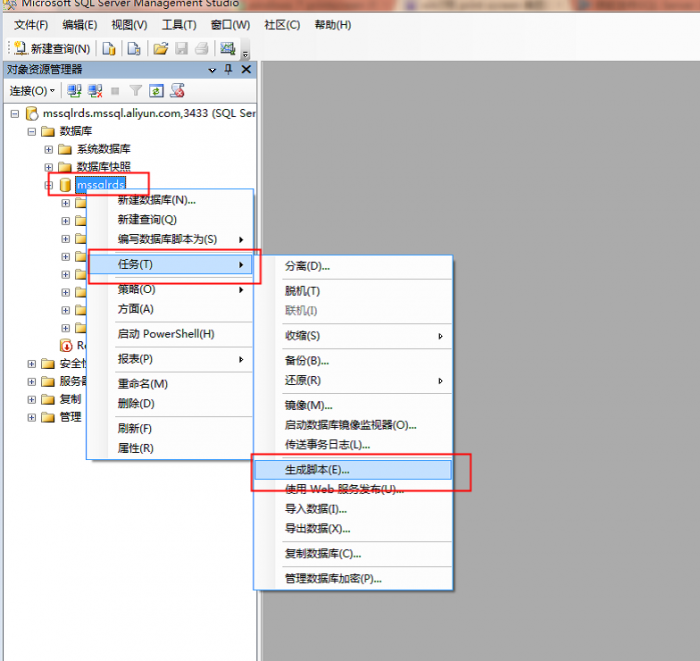Viewport: 700px width, 661px height.
Task: Open the 收缩(S) submenu
Action: [x=353, y=336]
